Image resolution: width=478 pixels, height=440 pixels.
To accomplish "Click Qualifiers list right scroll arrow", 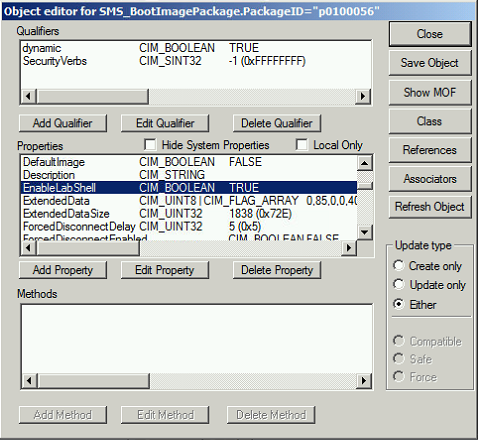I will (363, 96).
